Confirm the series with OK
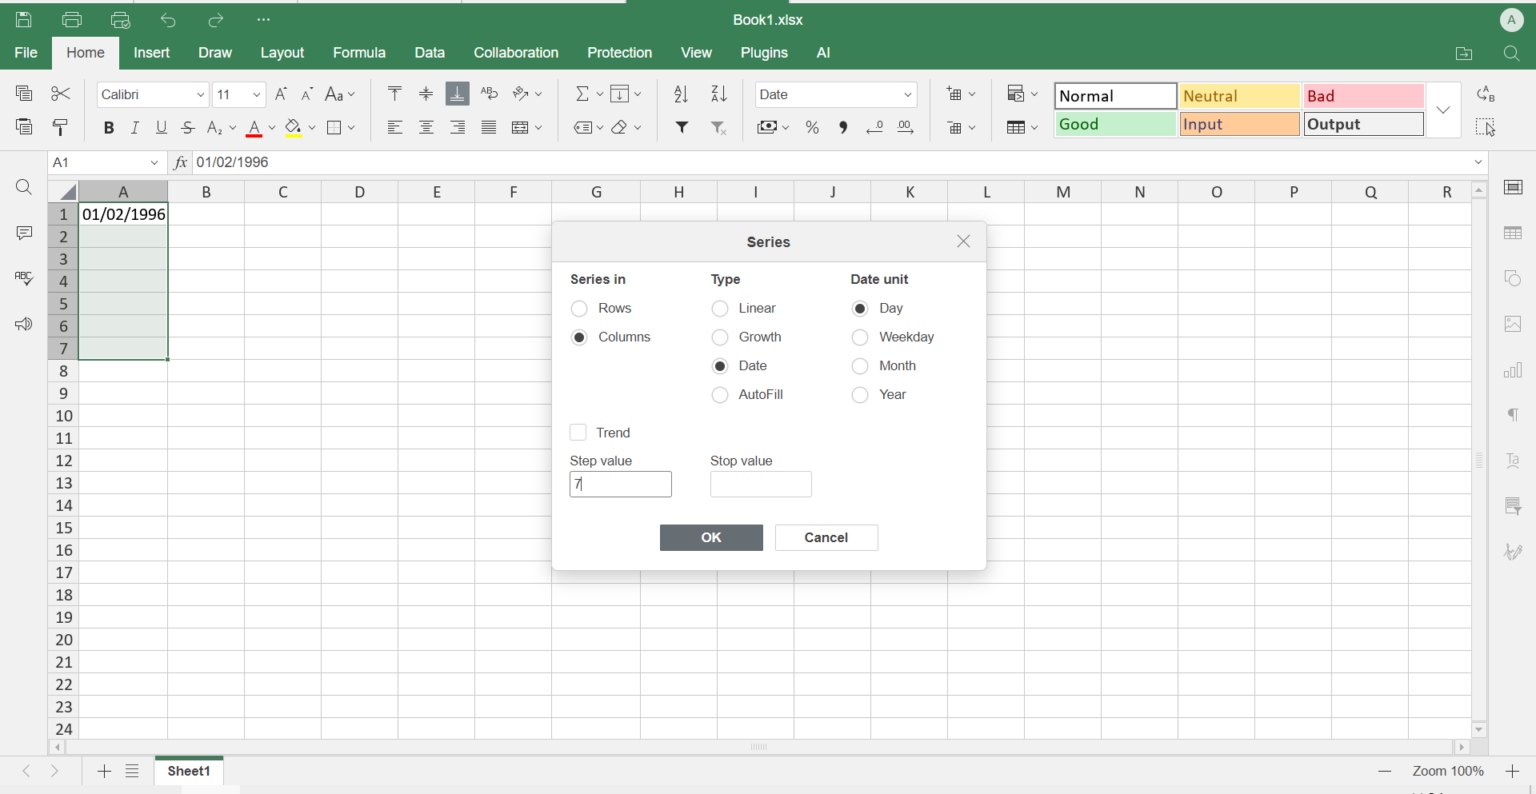Screen dimensions: 1536x794 point(711,537)
